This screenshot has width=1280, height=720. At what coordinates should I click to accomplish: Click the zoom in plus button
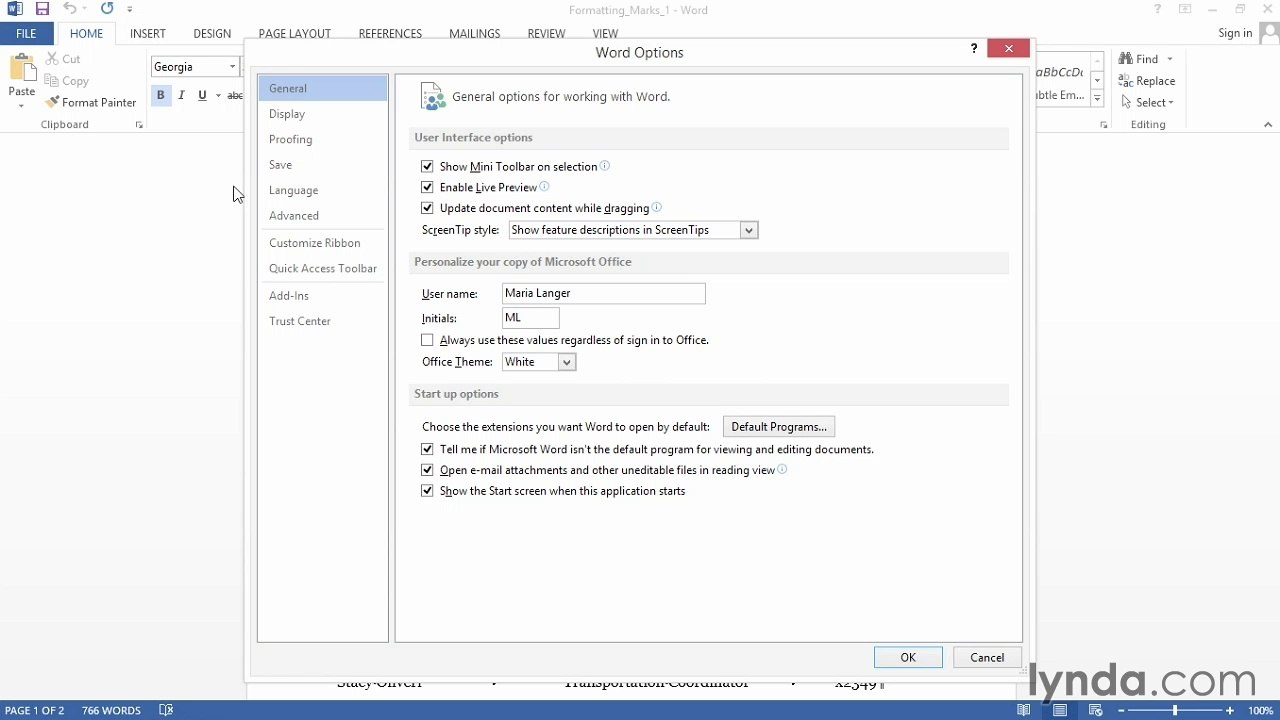click(x=1230, y=710)
